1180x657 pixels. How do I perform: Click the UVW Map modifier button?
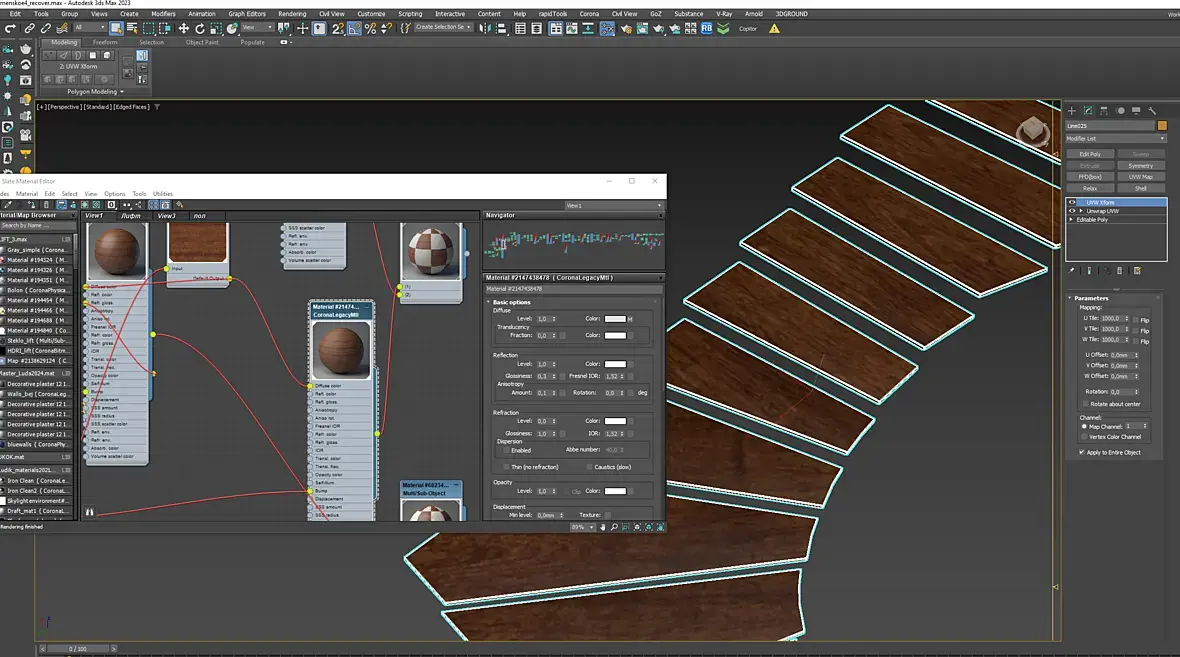tap(1141, 177)
